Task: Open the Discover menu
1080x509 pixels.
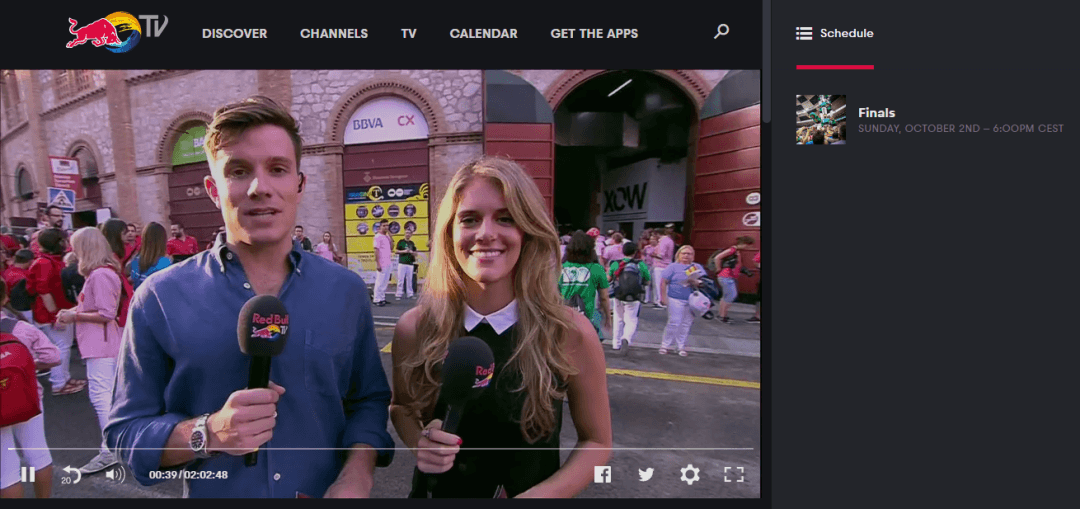Action: (x=234, y=34)
